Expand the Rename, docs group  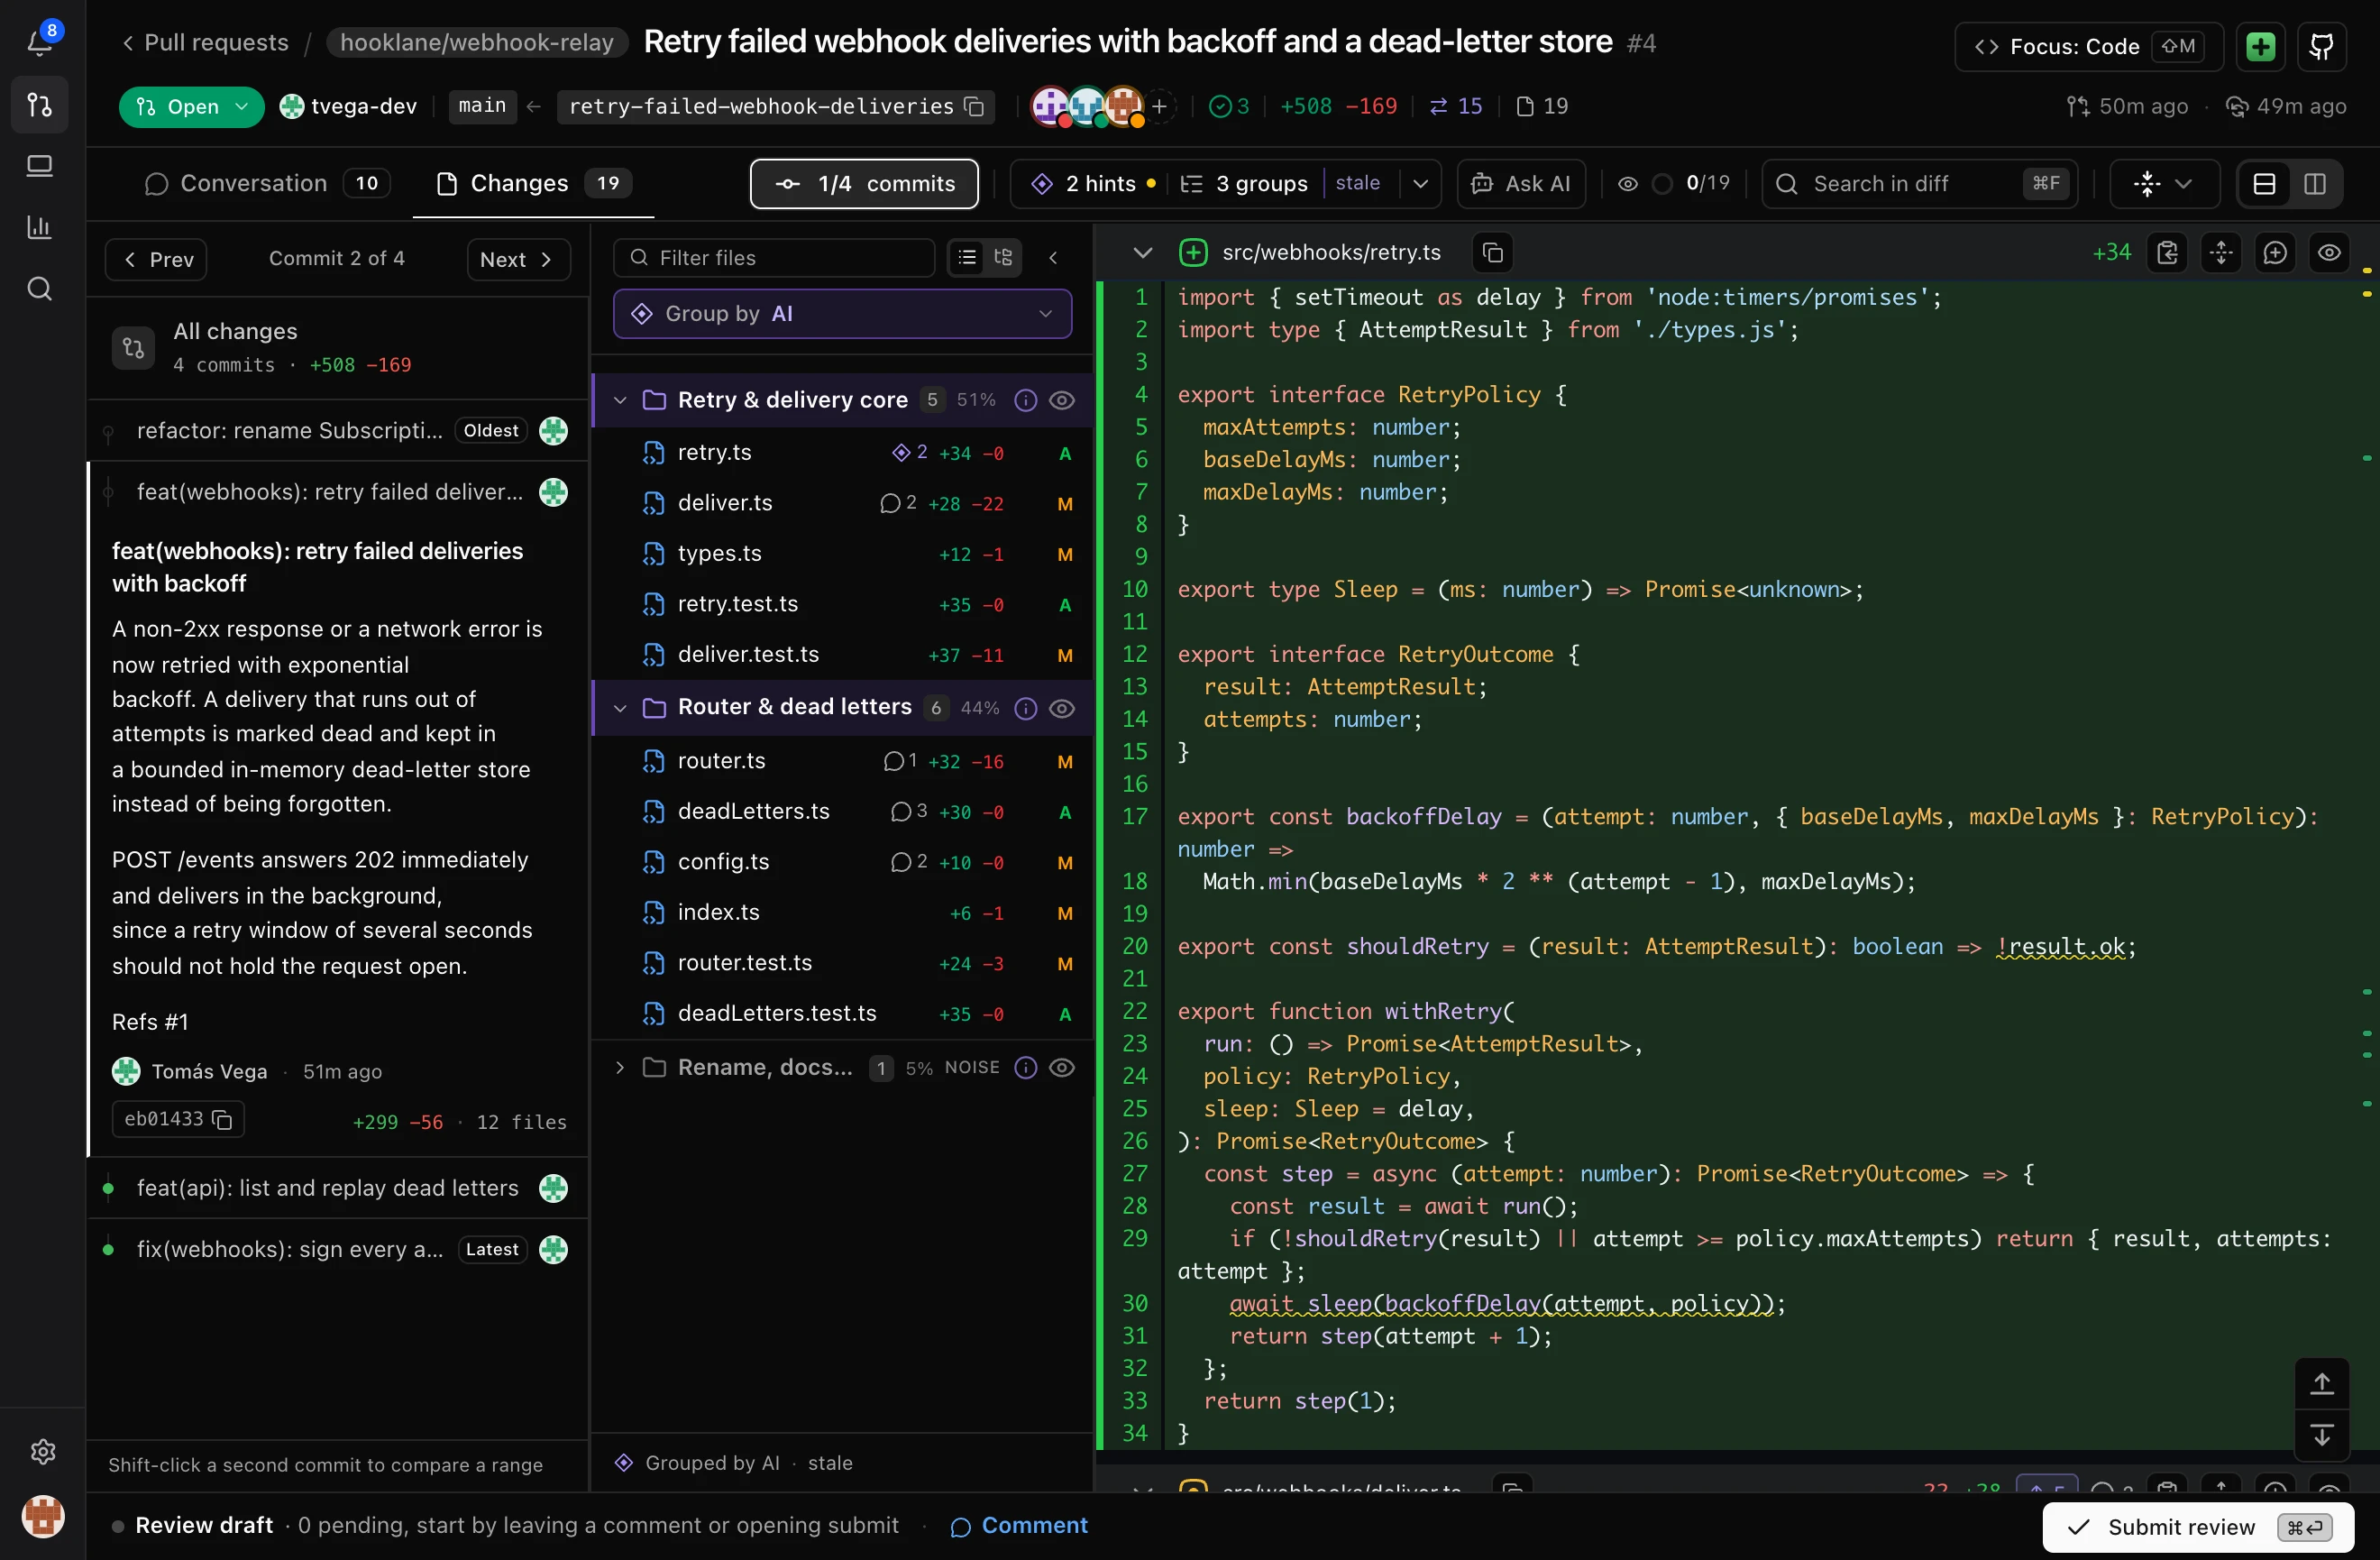tap(620, 1068)
